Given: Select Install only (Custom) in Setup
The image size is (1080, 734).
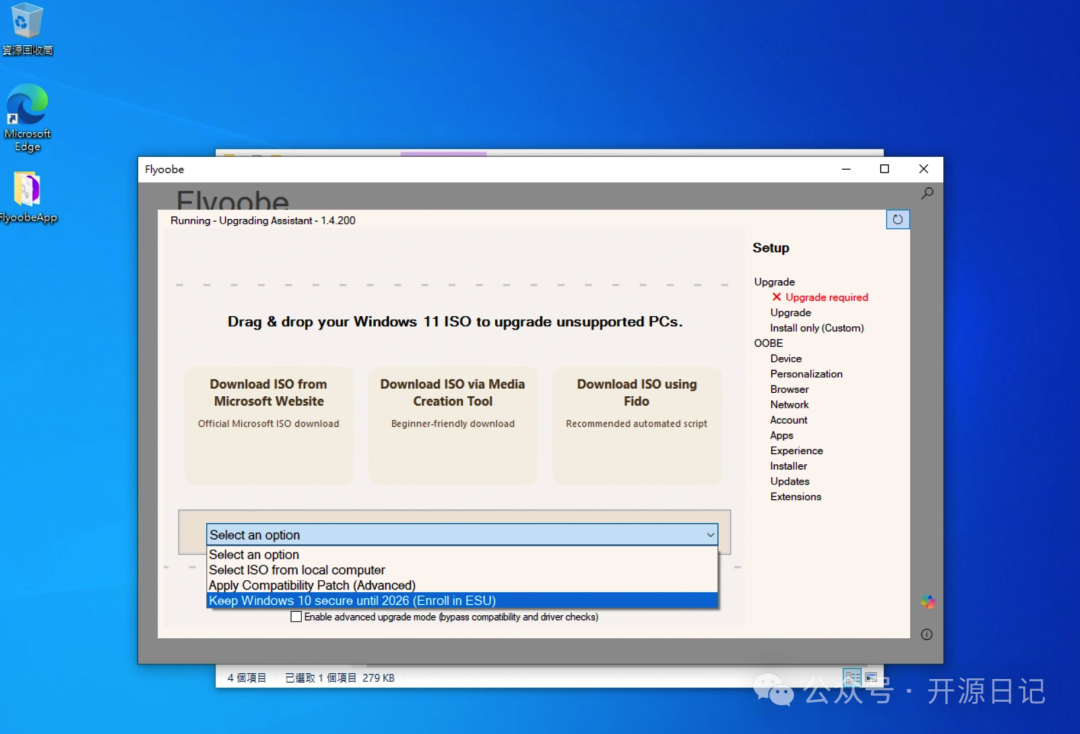Looking at the screenshot, I should coord(816,328).
